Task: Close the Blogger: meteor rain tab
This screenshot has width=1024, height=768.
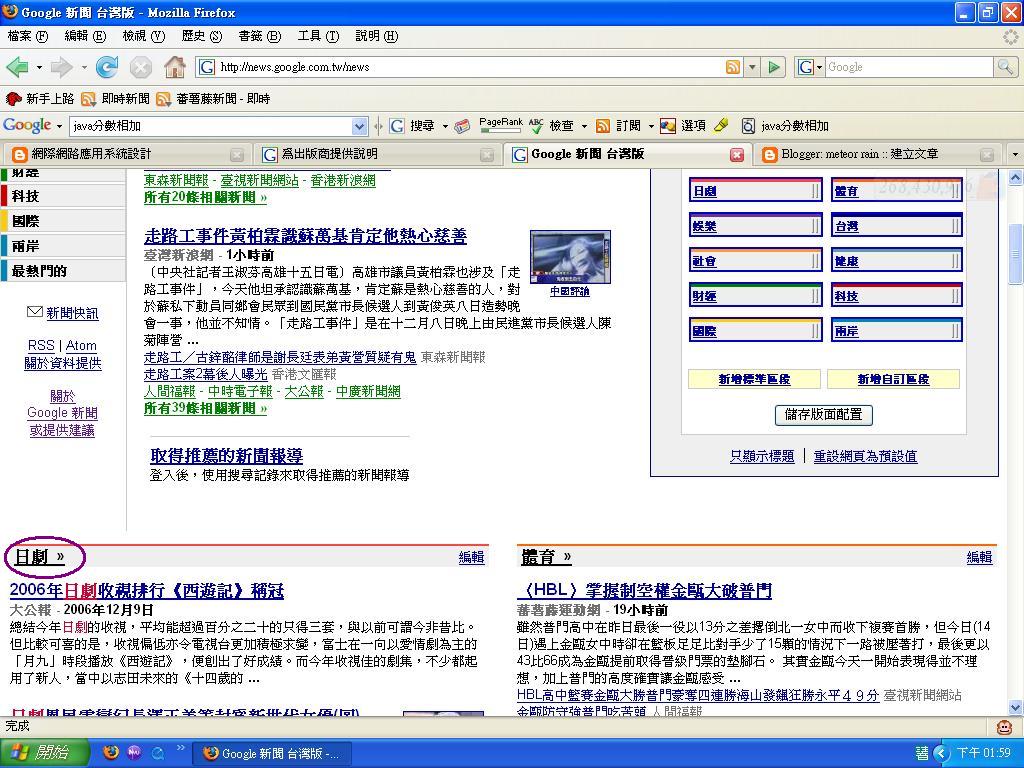Action: 987,155
